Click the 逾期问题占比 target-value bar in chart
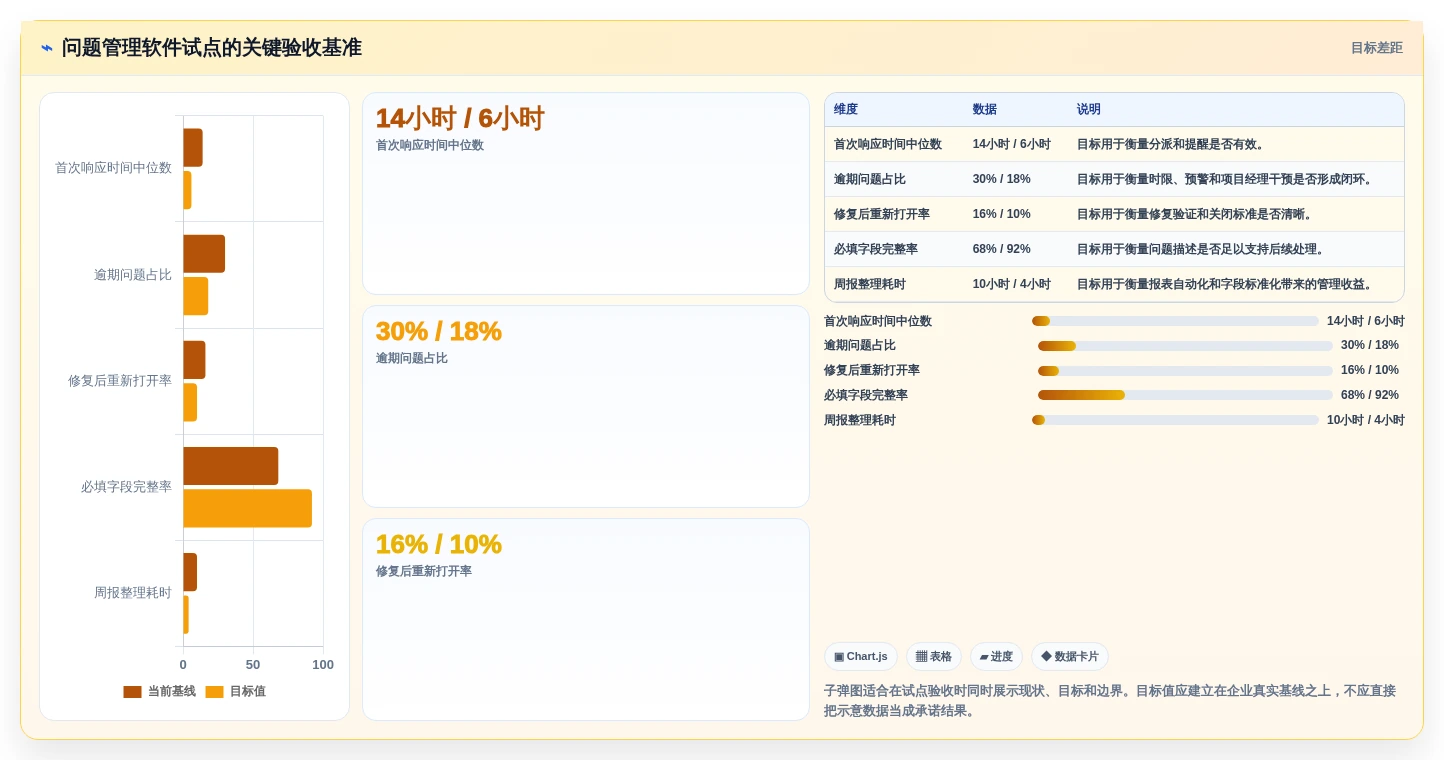The image size is (1444, 760). pos(195,296)
